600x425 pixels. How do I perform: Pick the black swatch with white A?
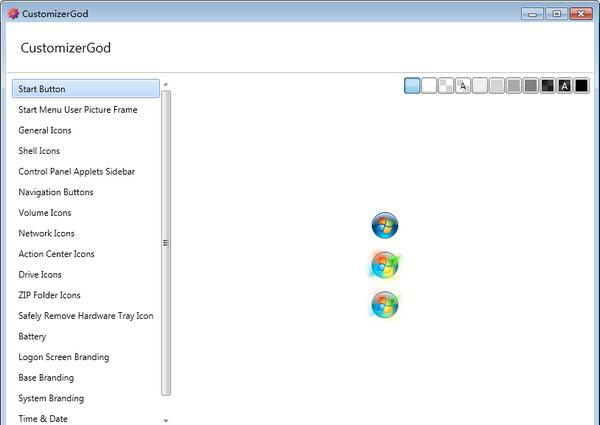pos(564,86)
